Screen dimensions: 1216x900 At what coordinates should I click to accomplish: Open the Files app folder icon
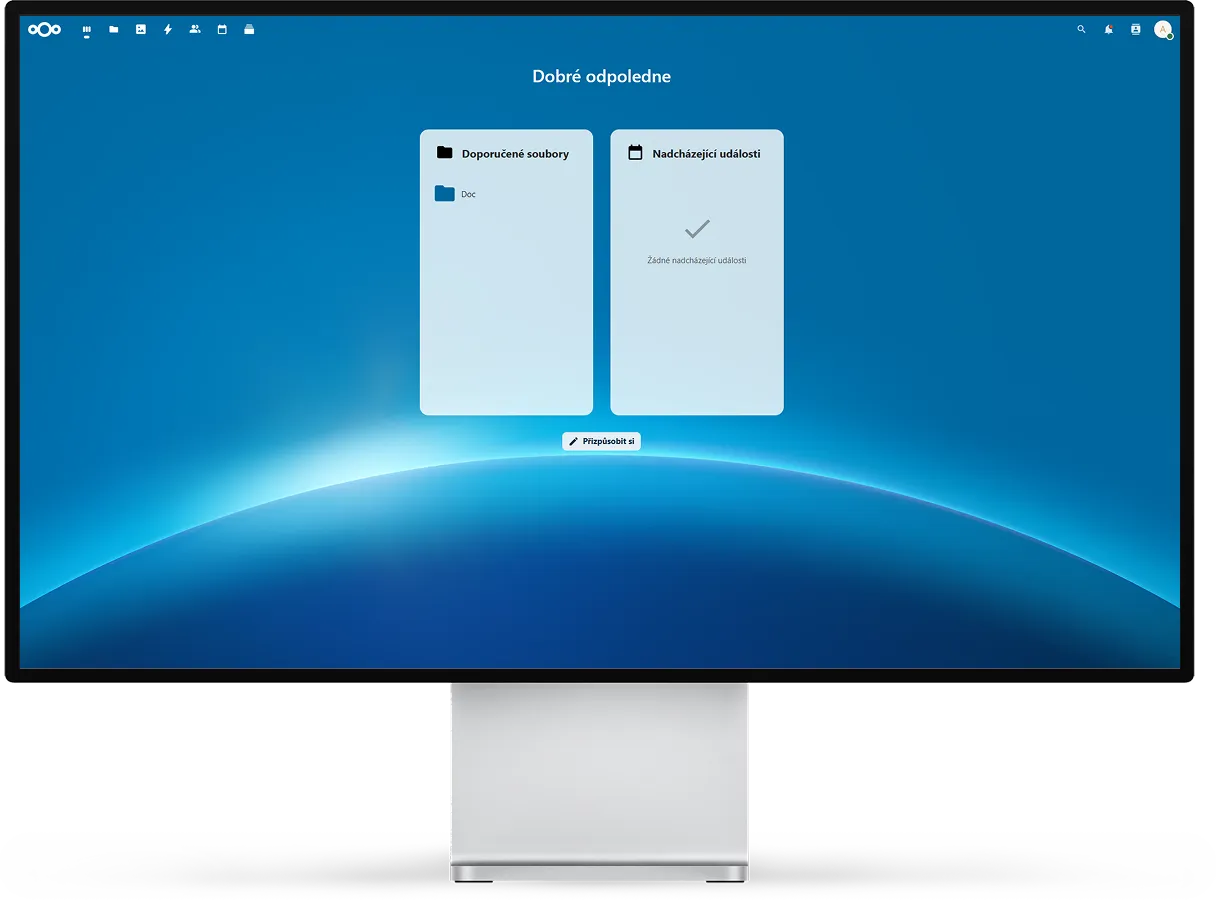tap(114, 30)
